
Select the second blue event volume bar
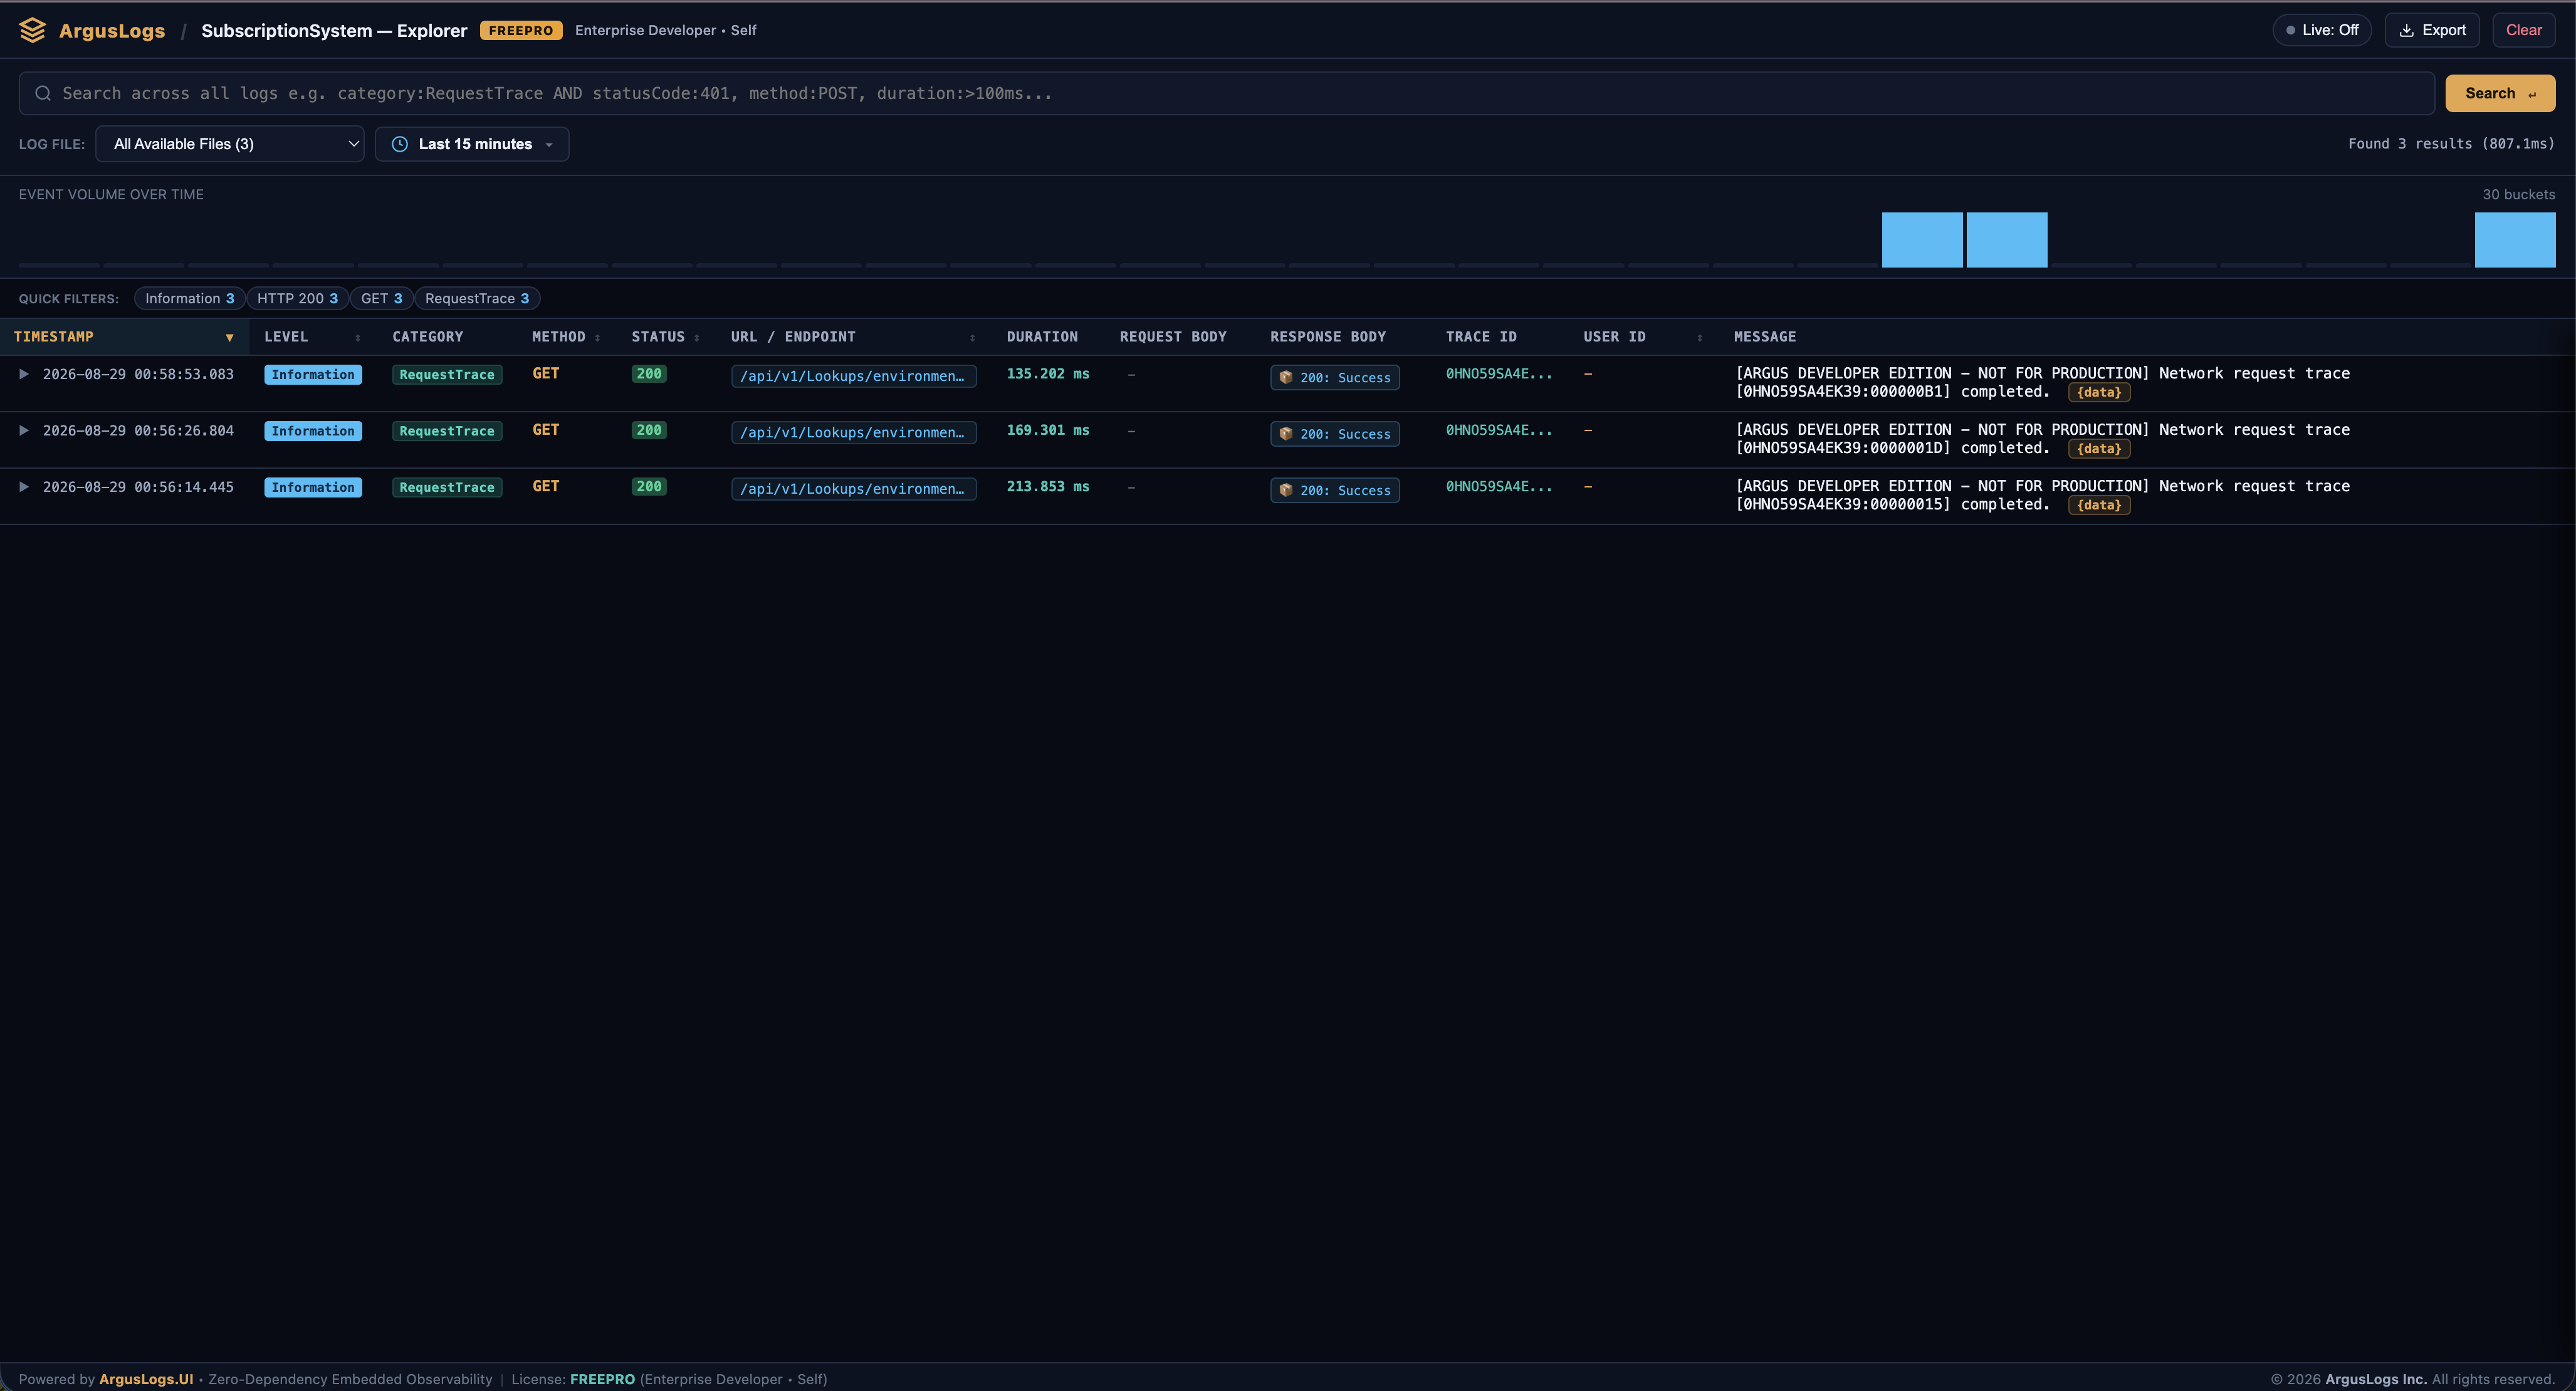(2007, 240)
